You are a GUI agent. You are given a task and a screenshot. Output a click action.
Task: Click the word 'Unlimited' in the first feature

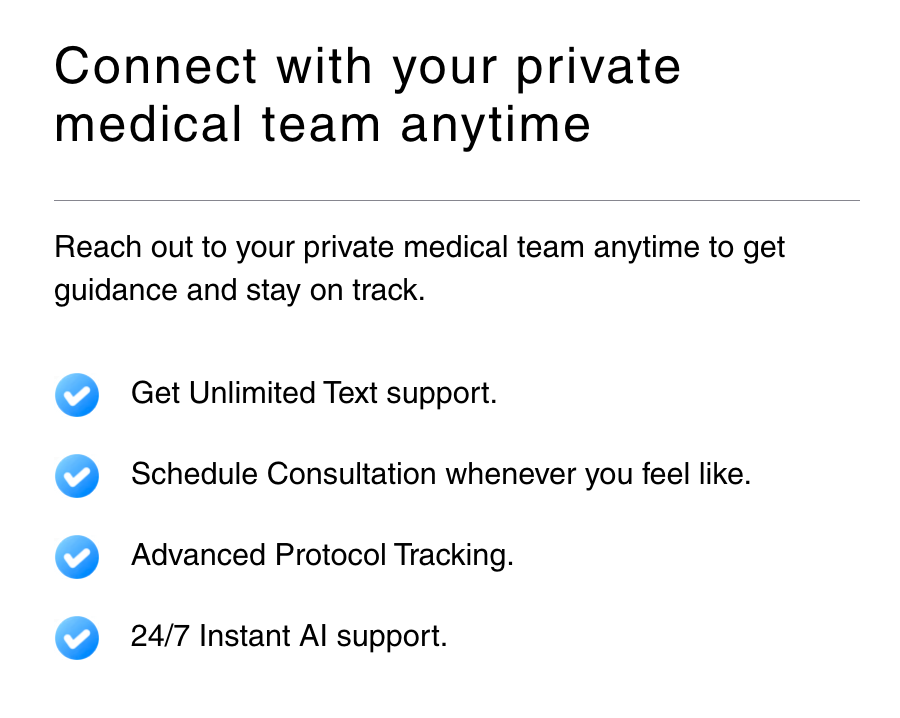click(252, 393)
